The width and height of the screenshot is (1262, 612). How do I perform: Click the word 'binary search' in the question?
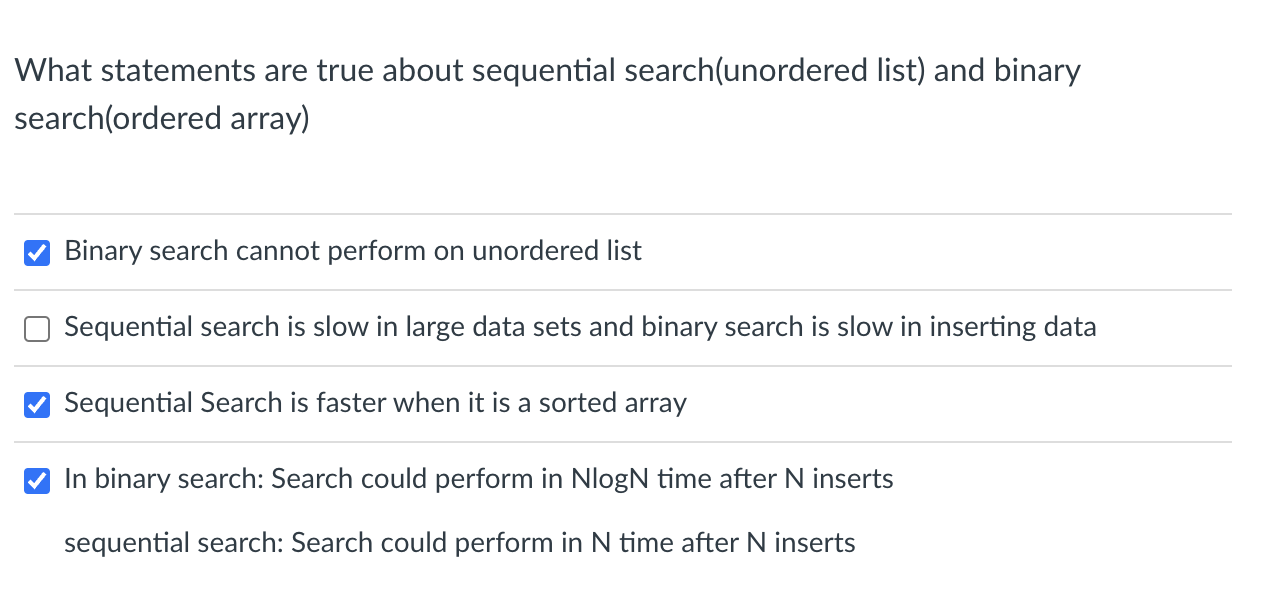1037,70
